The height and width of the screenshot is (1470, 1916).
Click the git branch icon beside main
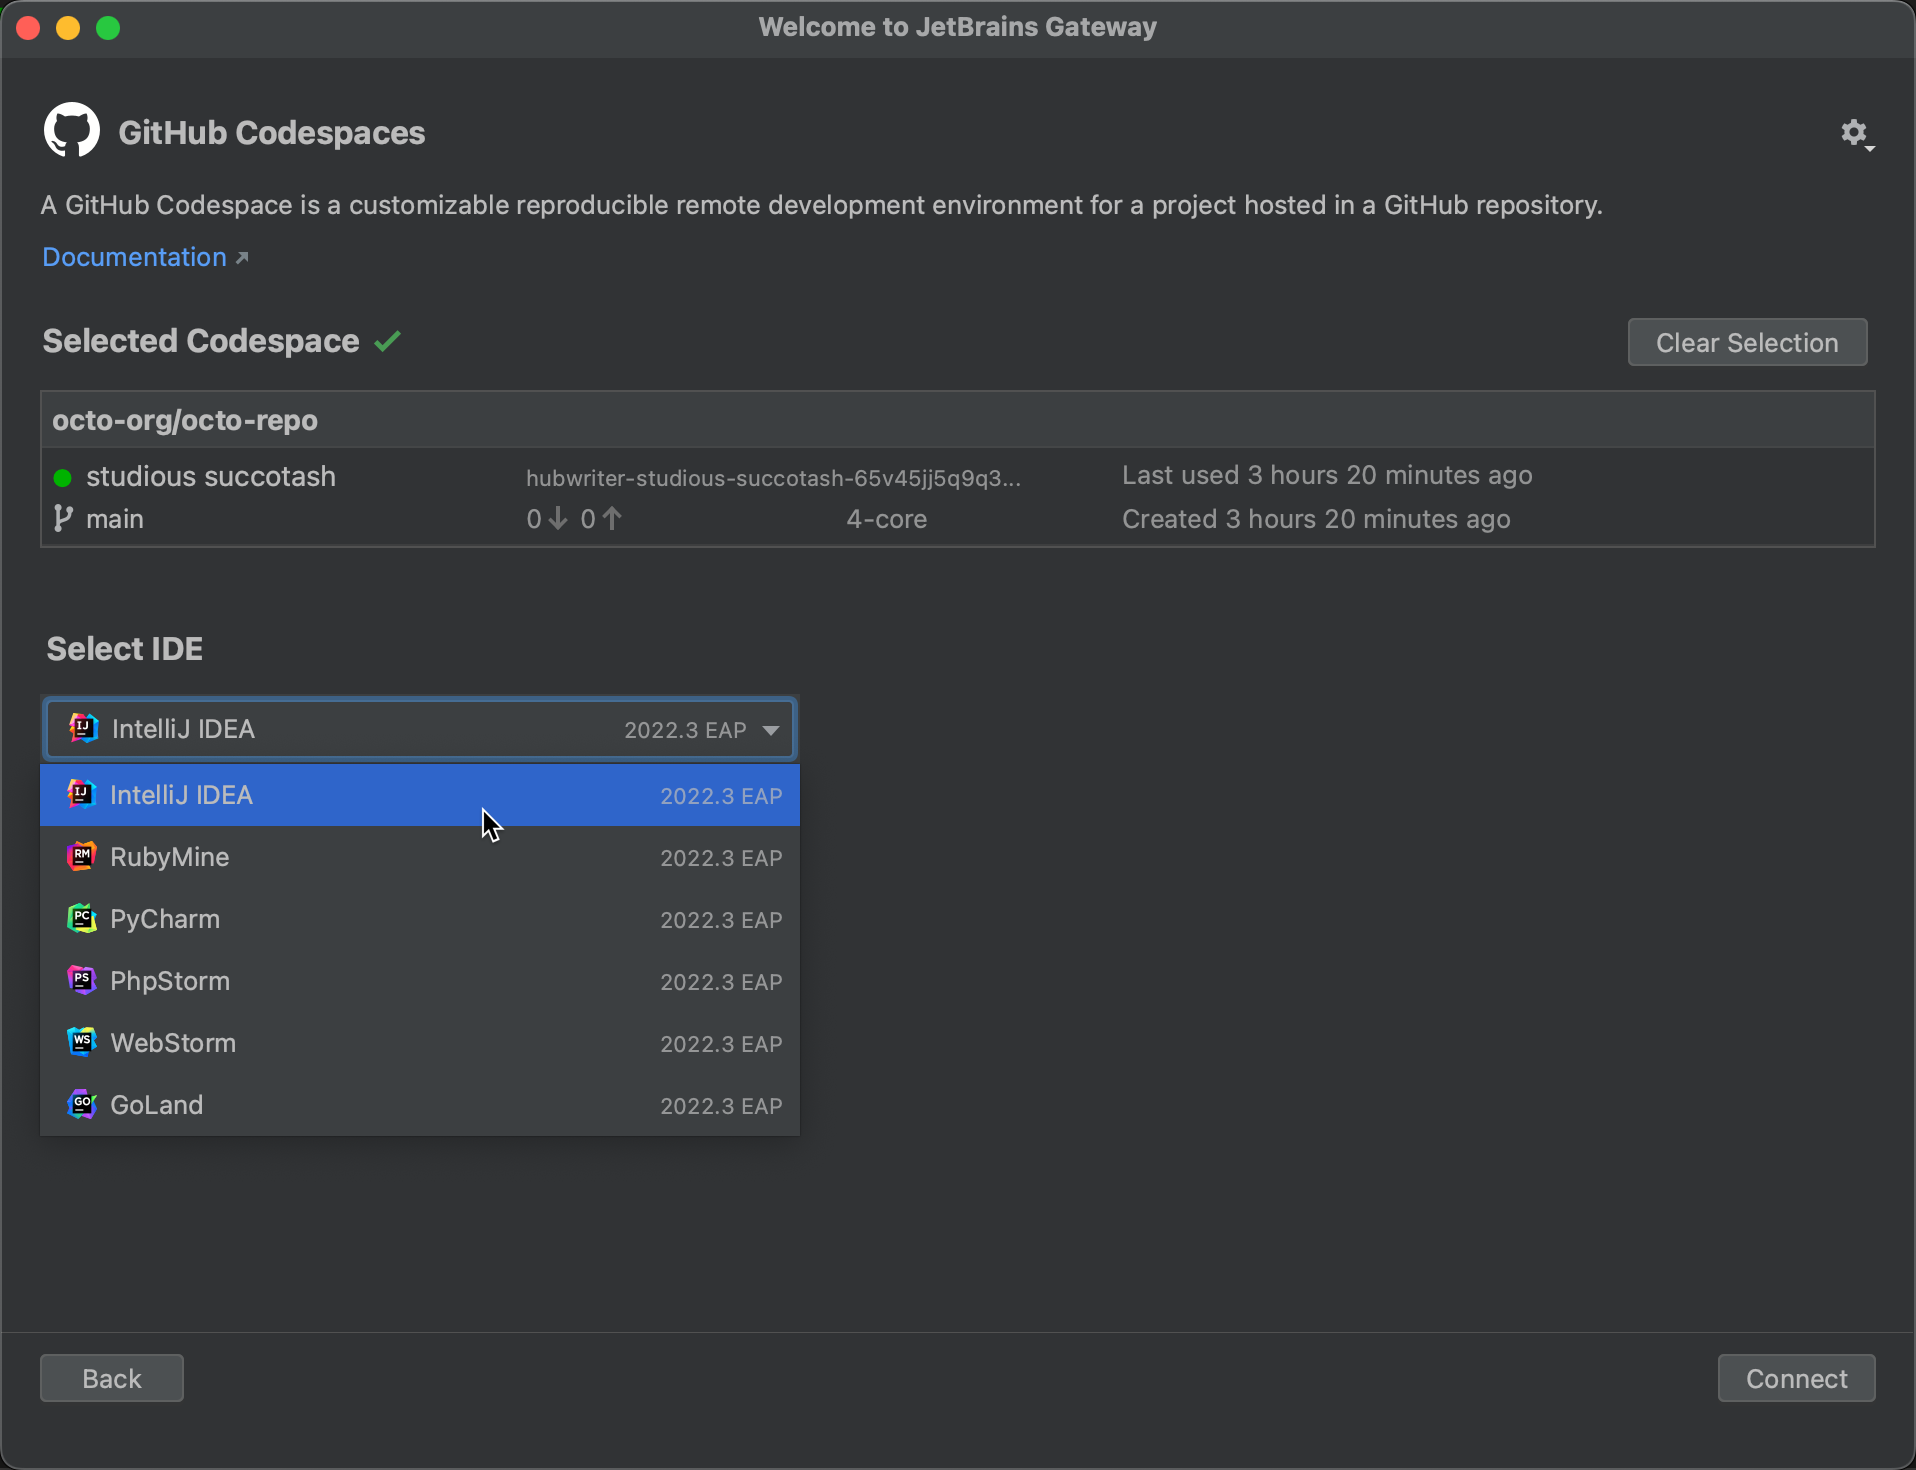tap(63, 518)
